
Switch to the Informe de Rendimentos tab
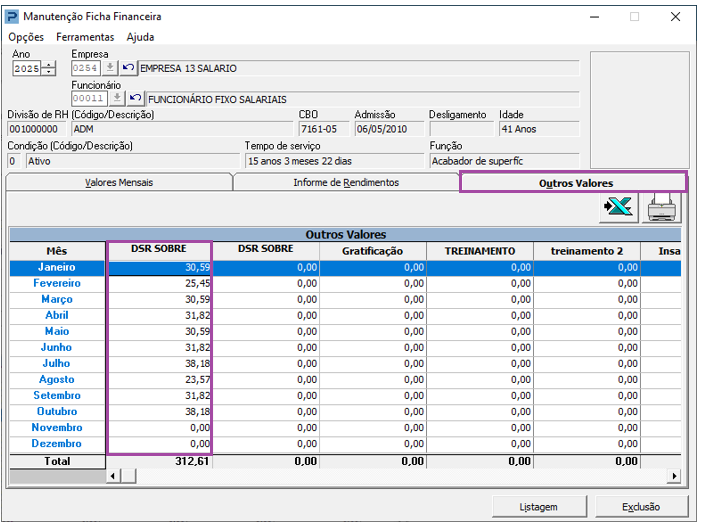point(345,183)
